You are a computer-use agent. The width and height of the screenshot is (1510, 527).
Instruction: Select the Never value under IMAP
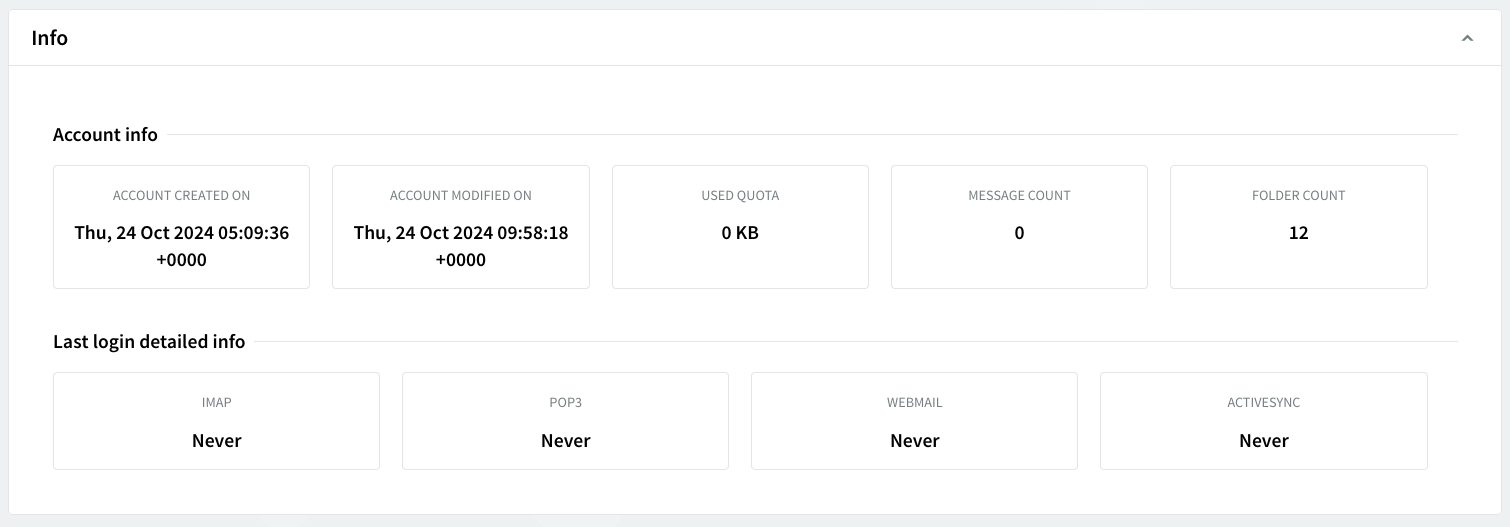(216, 441)
